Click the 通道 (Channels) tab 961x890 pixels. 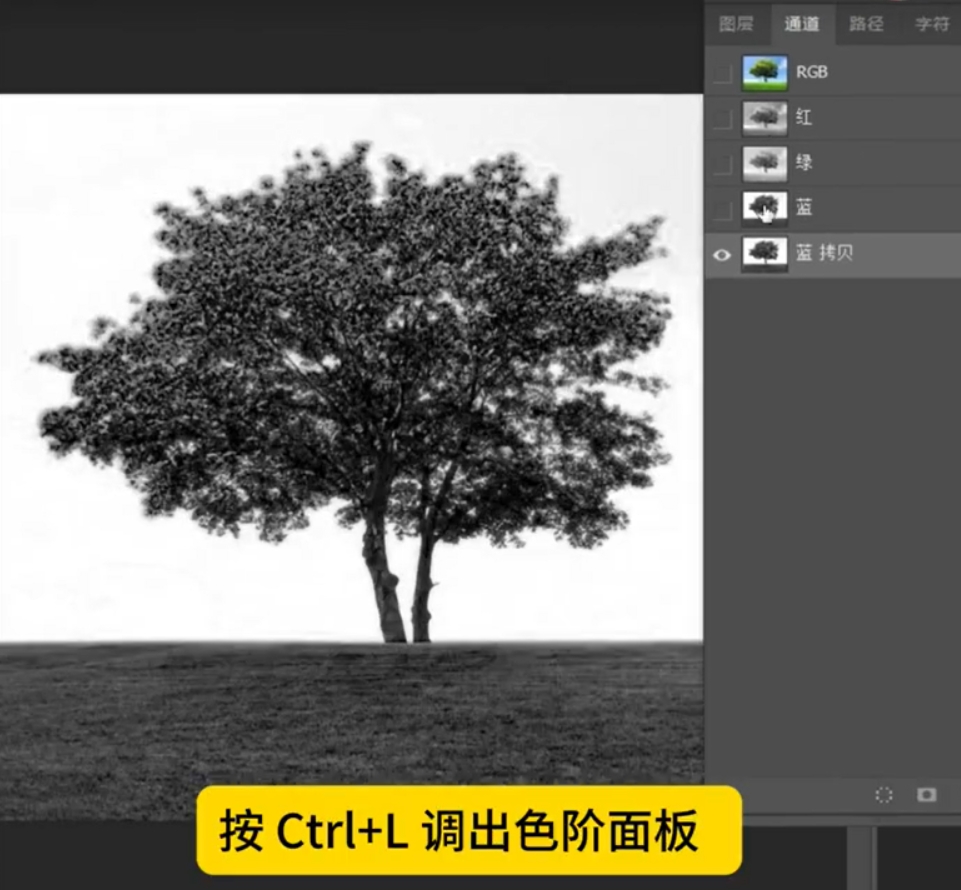[x=803, y=25]
